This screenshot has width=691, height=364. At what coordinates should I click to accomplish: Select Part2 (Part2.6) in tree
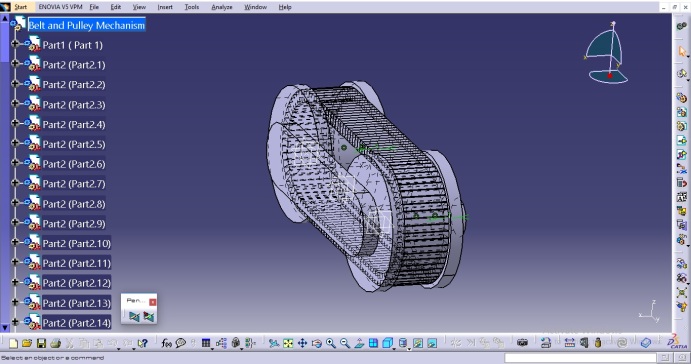pos(74,164)
